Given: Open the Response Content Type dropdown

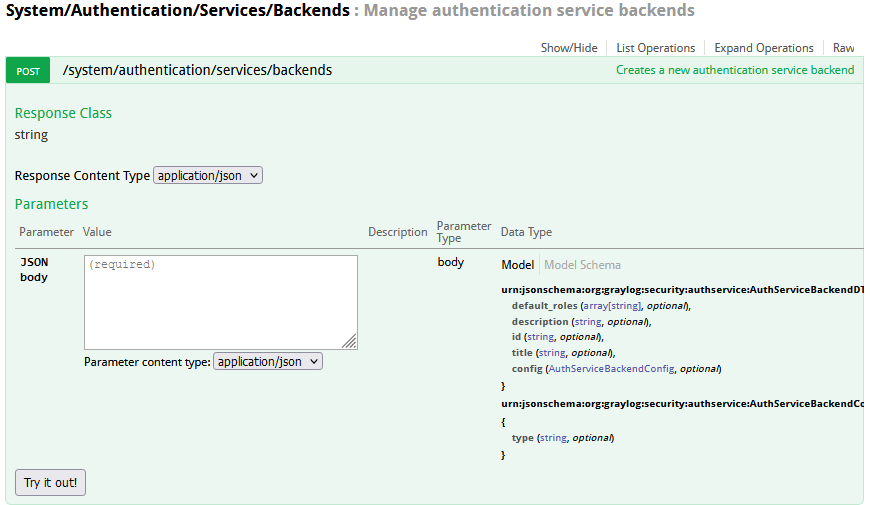Looking at the screenshot, I should coord(208,175).
